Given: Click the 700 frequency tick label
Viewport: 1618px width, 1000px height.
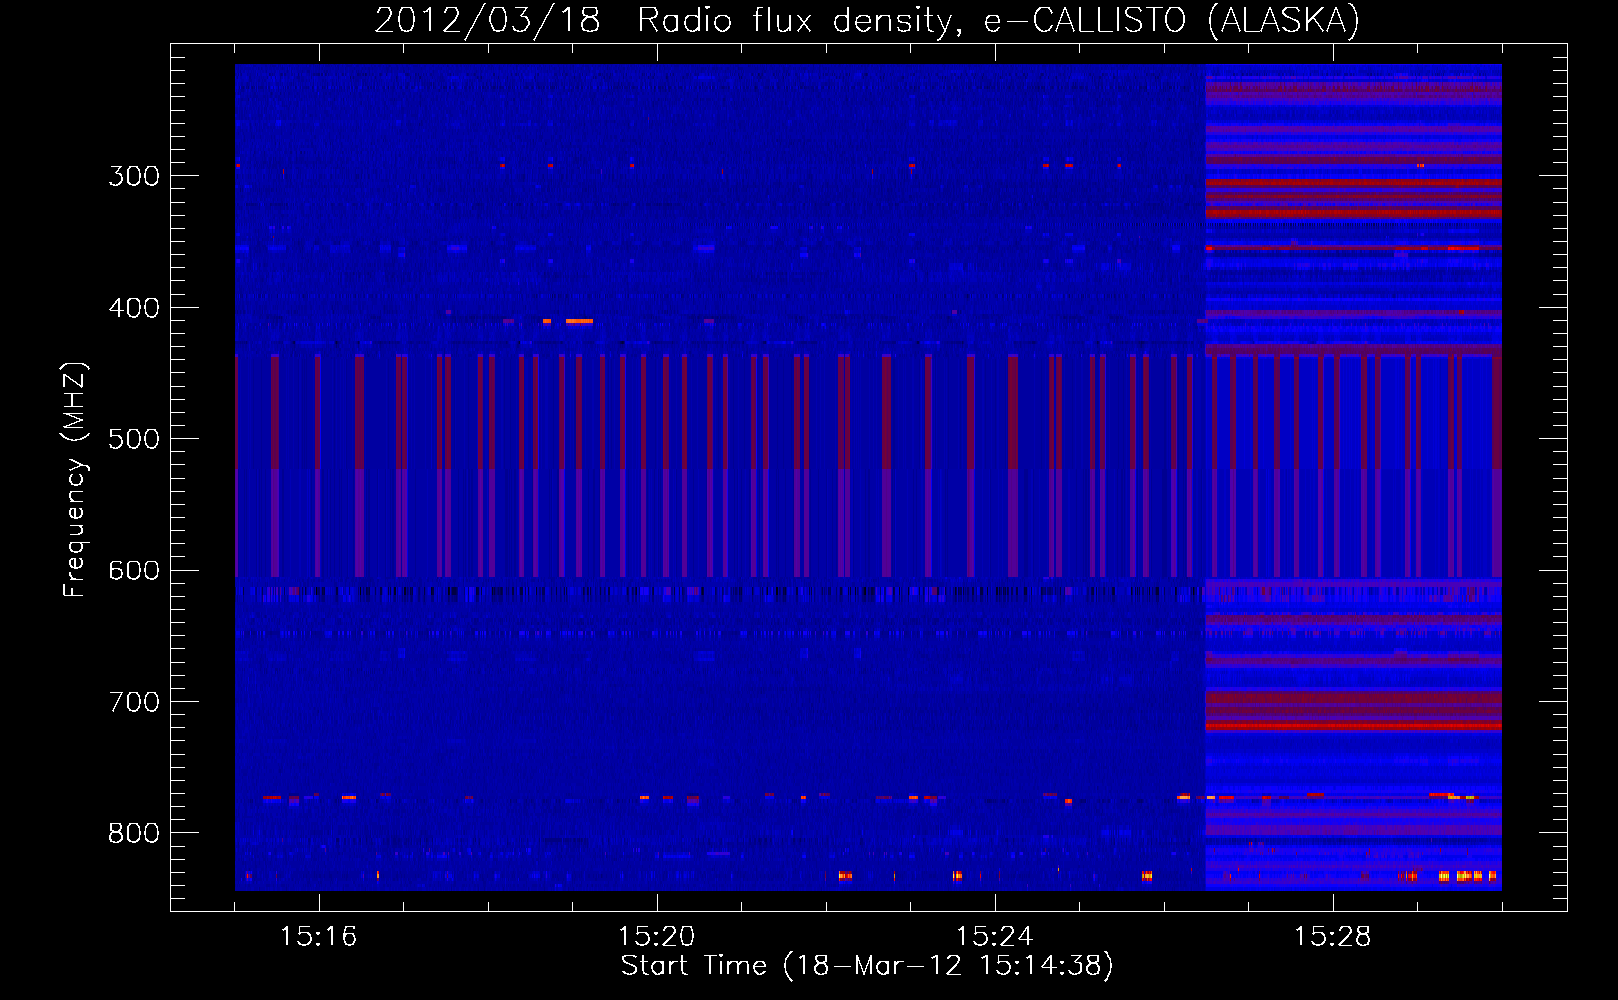Looking at the screenshot, I should click(134, 702).
